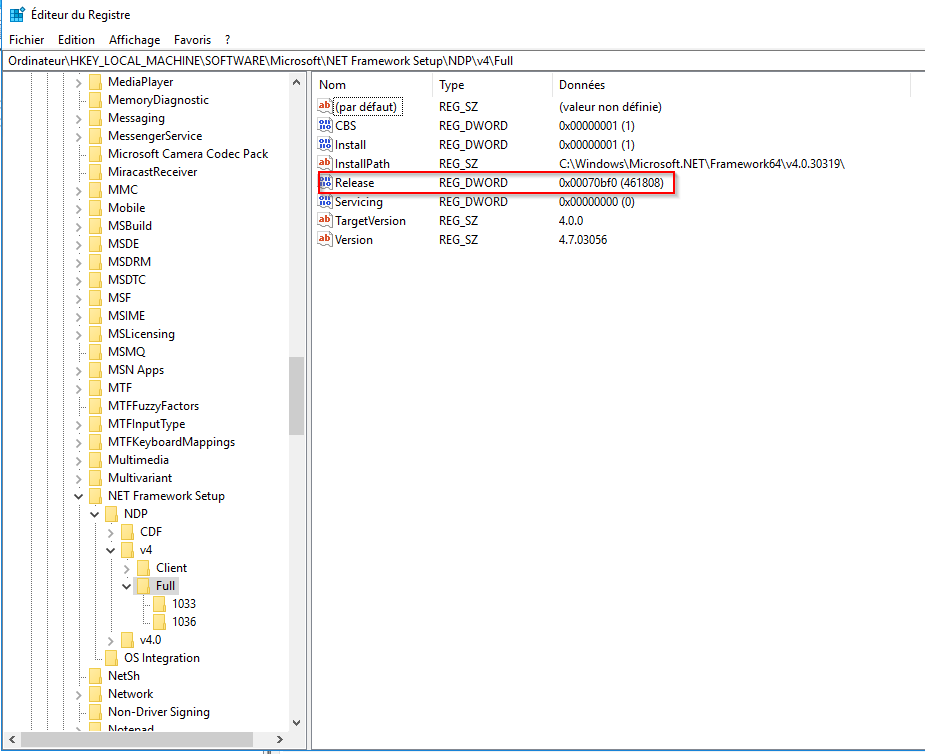The image size is (925, 754).
Task: Click the v4 folder icon
Action: [x=127, y=550]
